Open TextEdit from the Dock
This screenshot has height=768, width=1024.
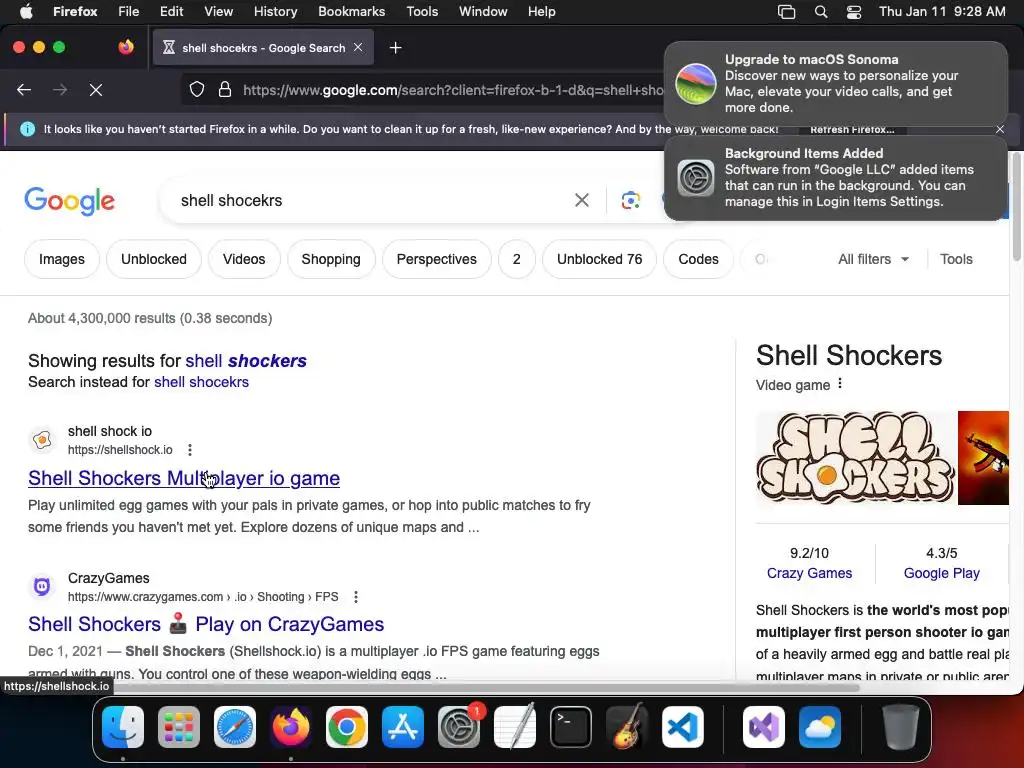[x=515, y=727]
